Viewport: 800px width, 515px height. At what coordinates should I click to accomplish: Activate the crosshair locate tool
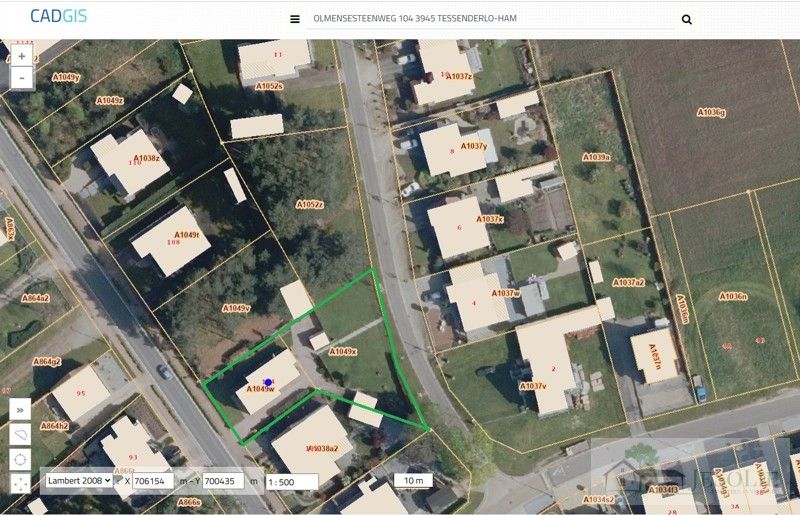20,459
